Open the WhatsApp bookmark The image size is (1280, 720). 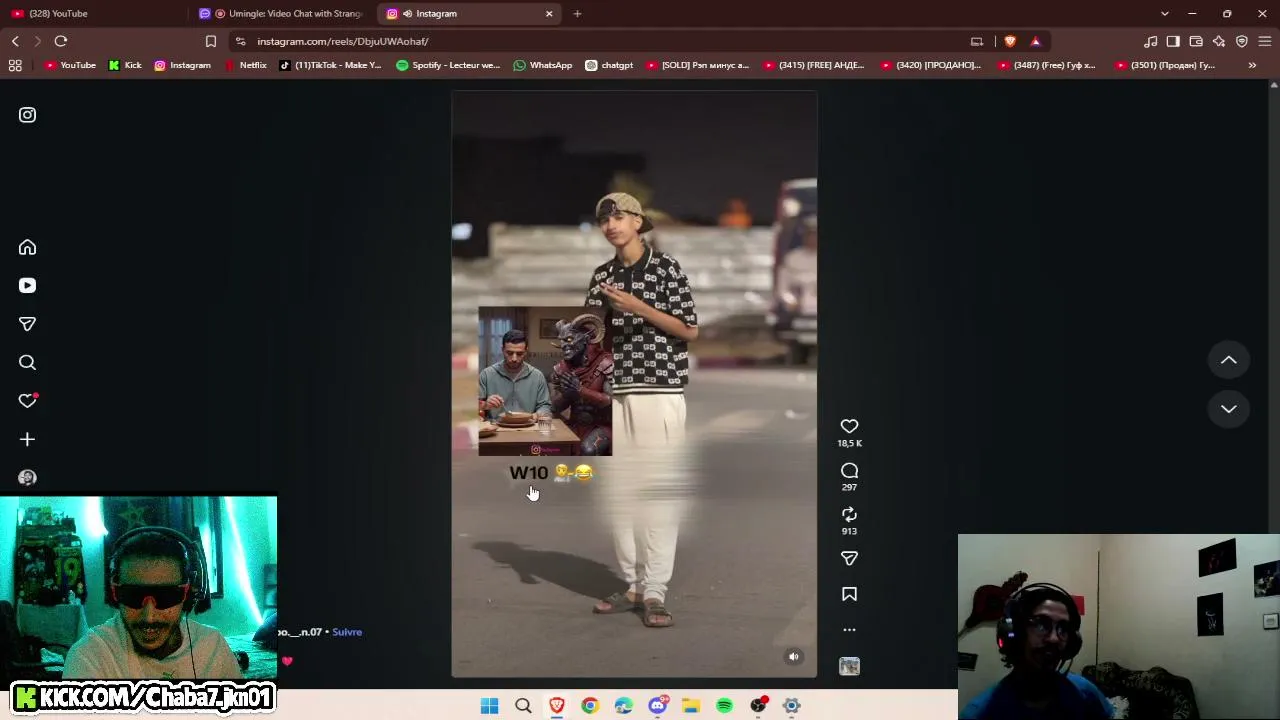pos(542,65)
